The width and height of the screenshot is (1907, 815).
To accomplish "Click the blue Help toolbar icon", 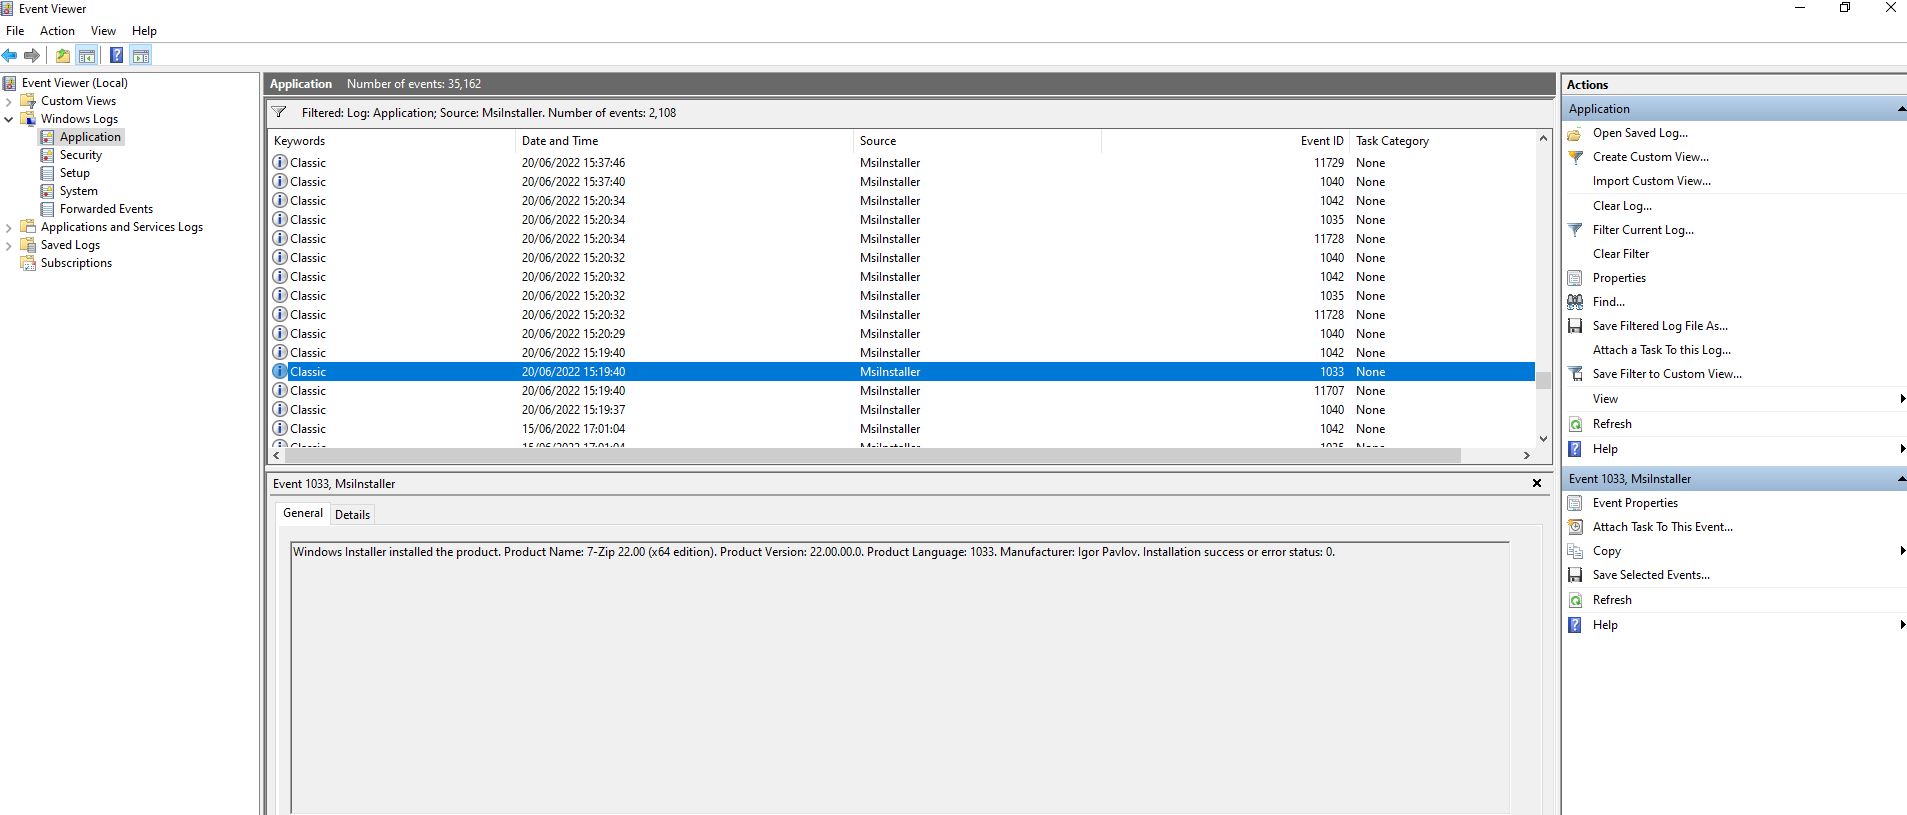I will click(116, 56).
